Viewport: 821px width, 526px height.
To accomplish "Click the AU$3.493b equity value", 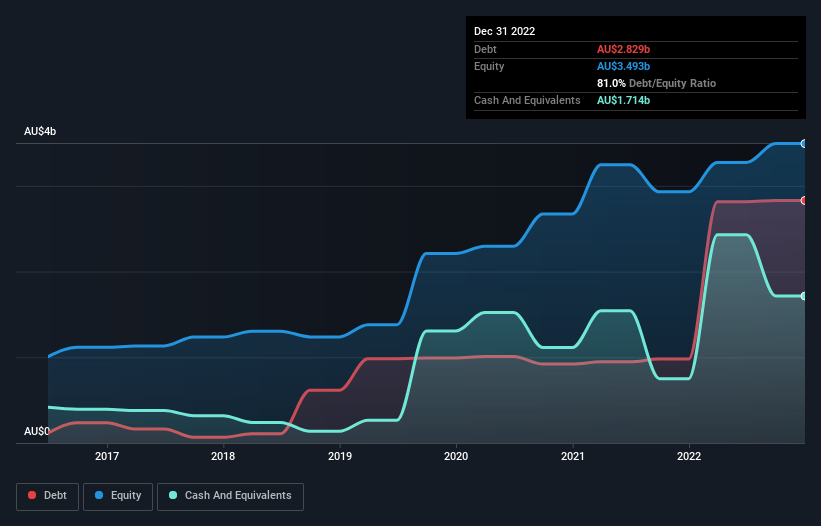I will tap(623, 66).
